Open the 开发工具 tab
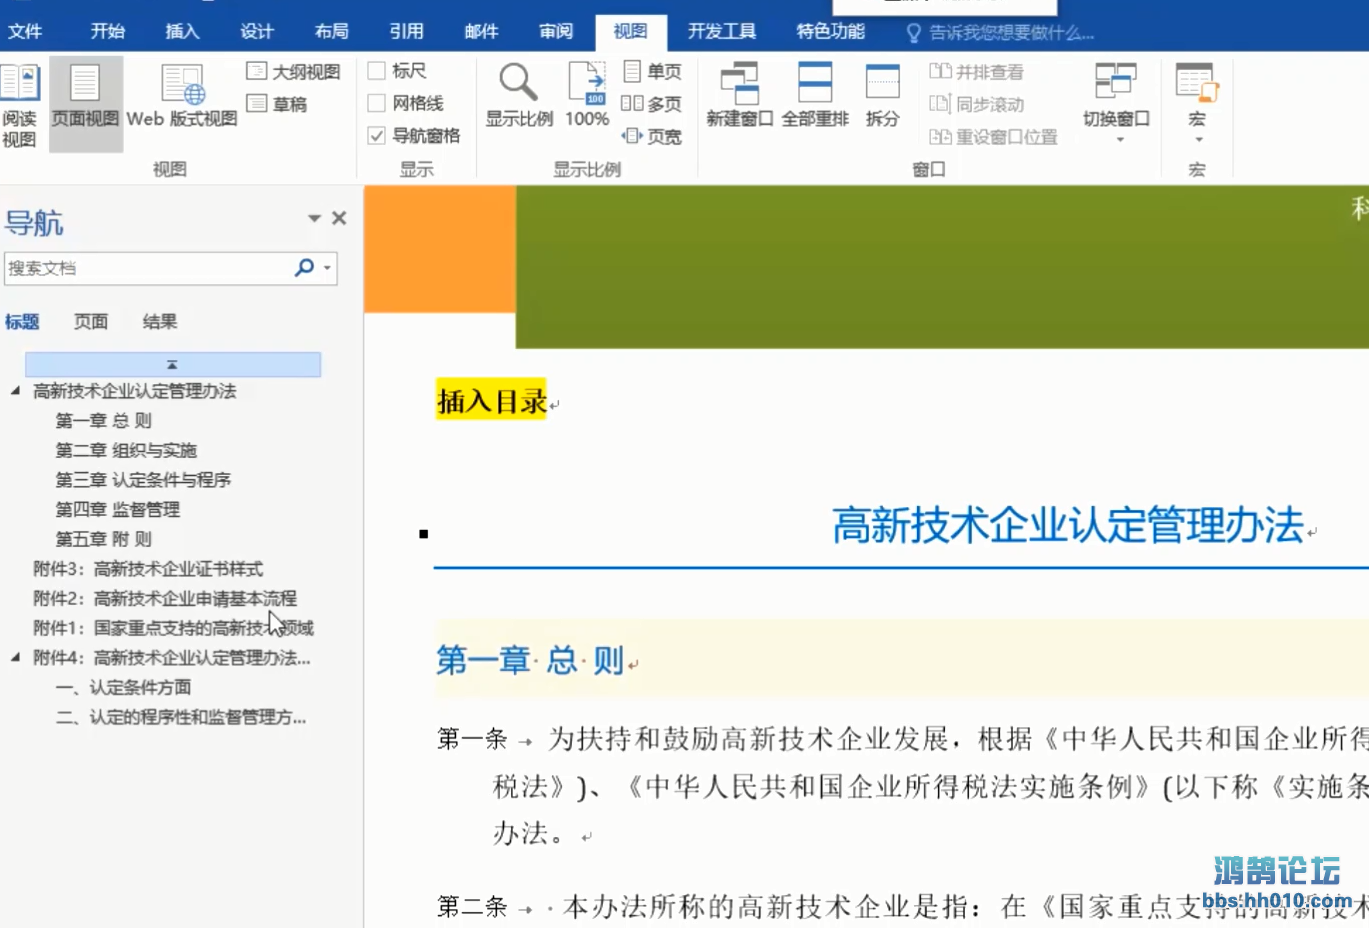This screenshot has height=928, width=1369. [x=722, y=32]
